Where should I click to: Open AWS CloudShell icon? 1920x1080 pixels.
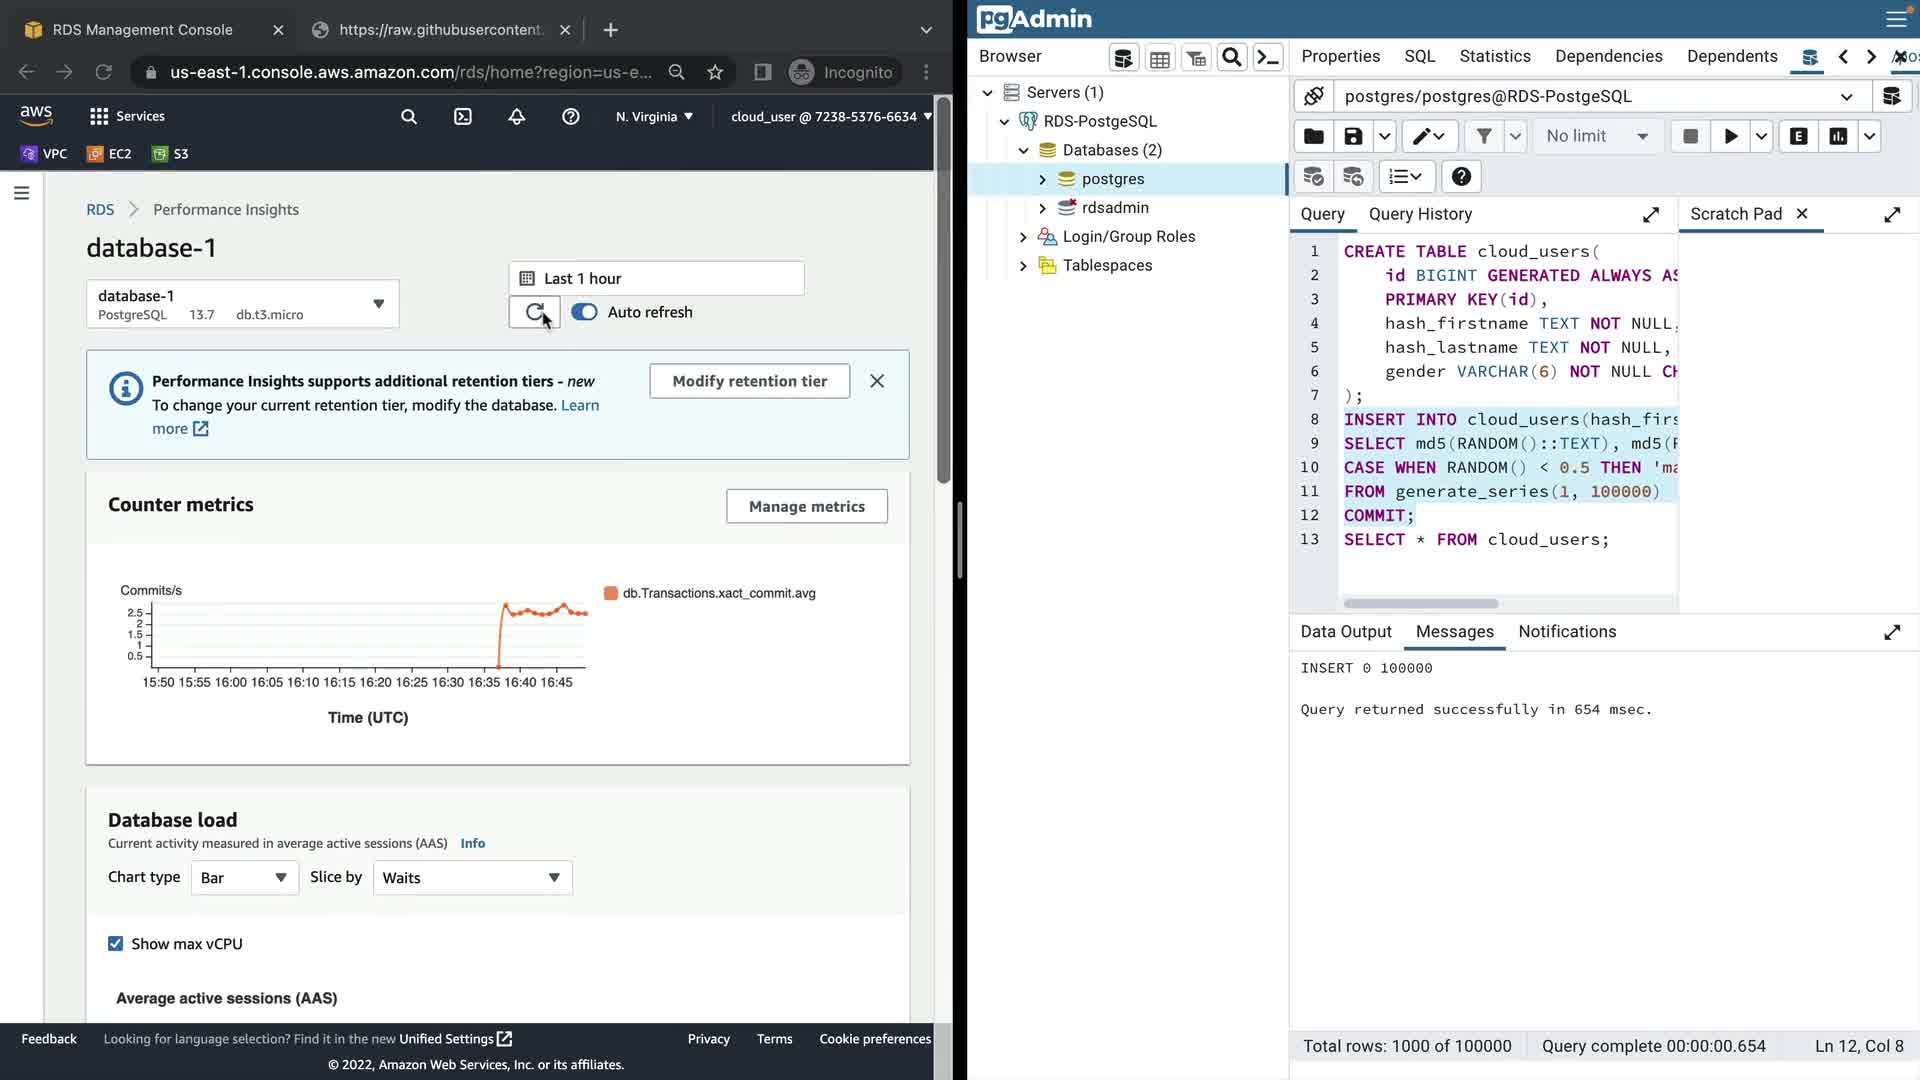(x=463, y=117)
